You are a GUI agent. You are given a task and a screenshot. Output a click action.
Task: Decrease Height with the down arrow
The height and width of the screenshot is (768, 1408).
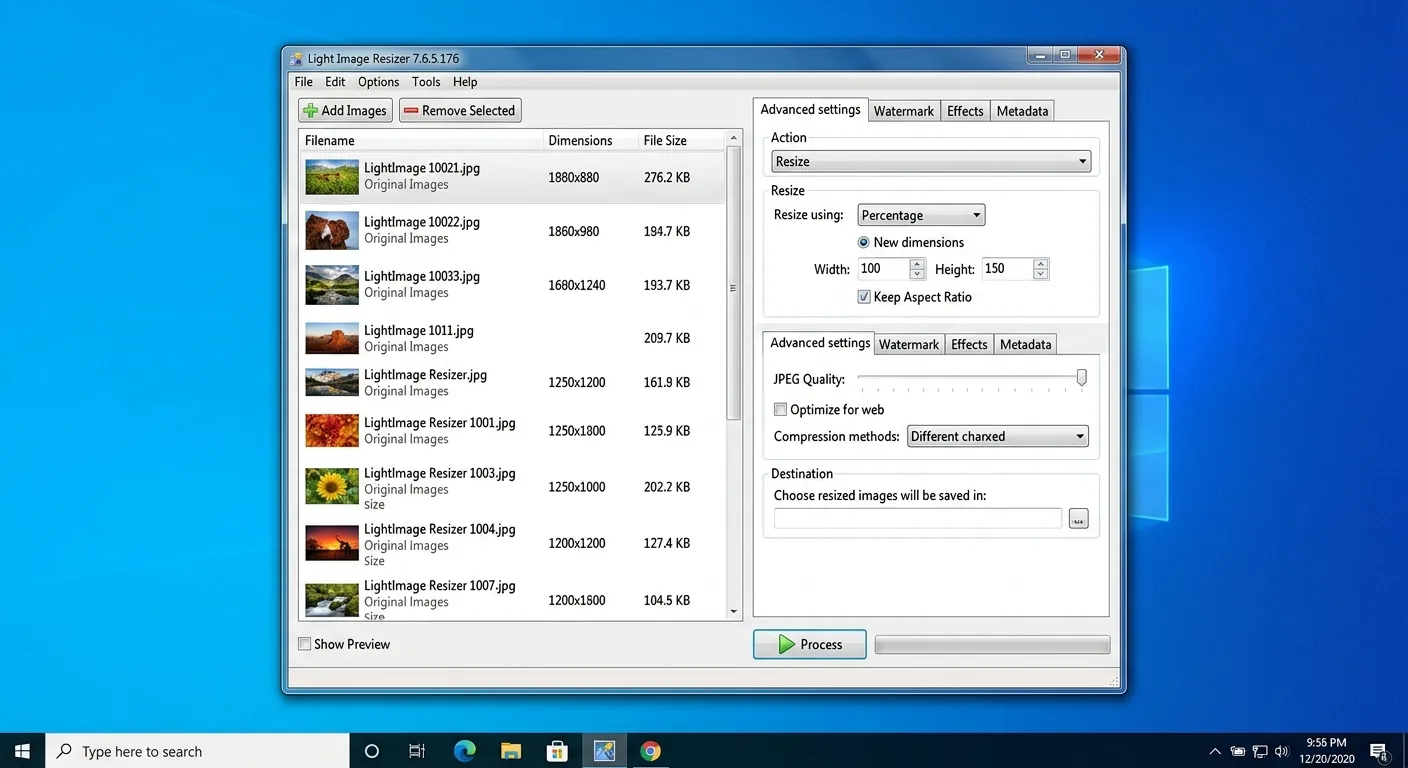click(x=1041, y=274)
